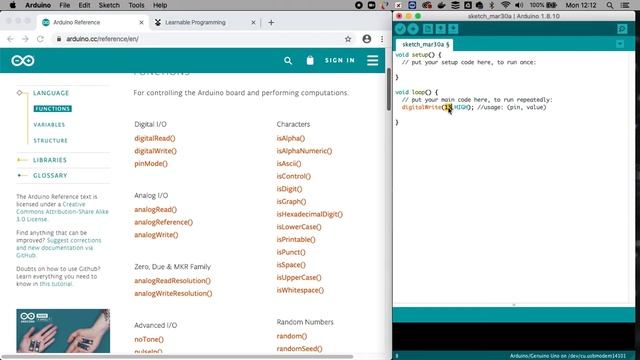
Task: Open the random() reference link
Action: click(292, 336)
